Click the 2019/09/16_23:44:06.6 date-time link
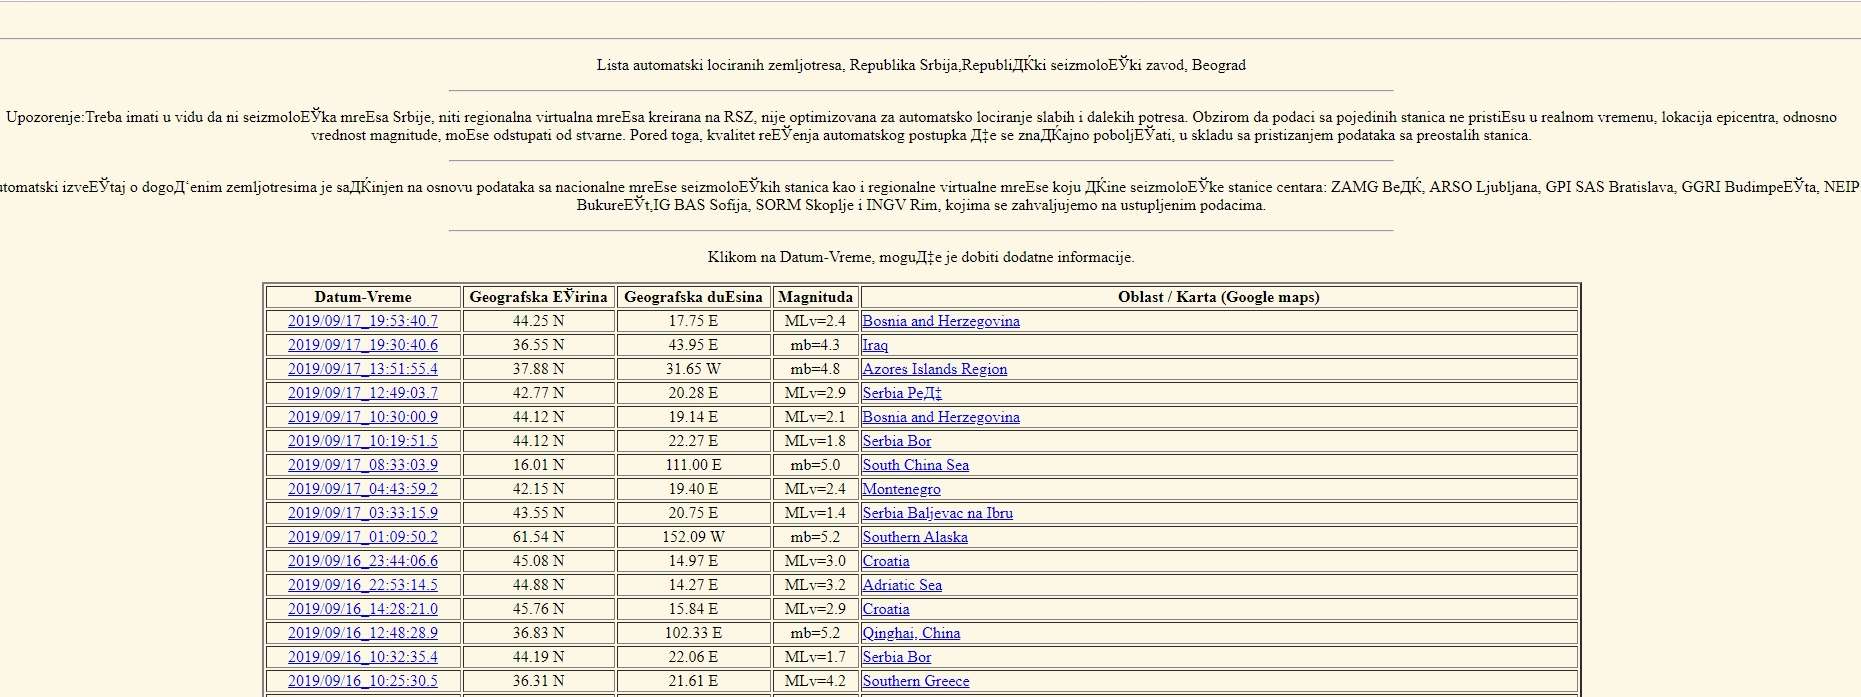The width and height of the screenshot is (1861, 697). click(x=362, y=561)
